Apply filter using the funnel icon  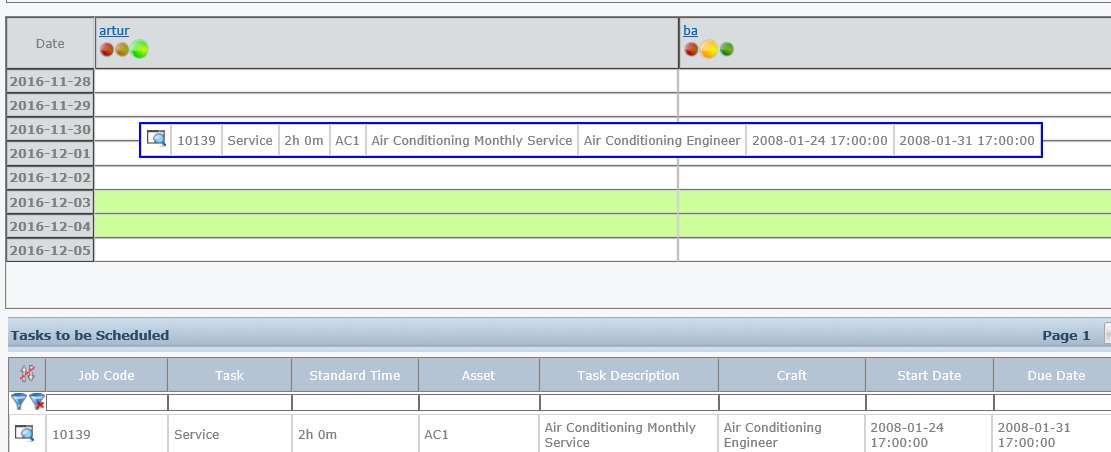tap(18, 402)
